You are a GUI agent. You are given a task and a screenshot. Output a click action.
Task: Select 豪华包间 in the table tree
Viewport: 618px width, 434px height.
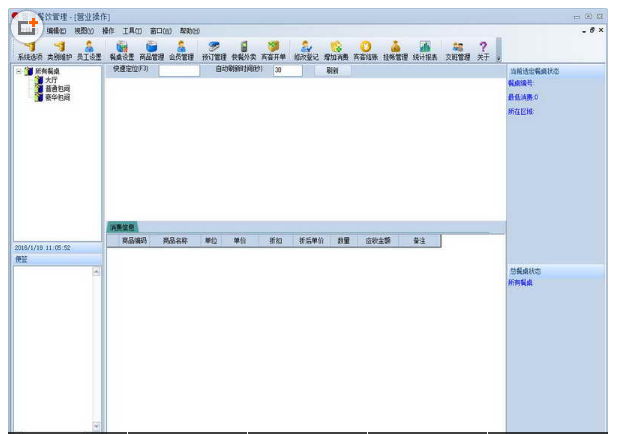[58, 97]
